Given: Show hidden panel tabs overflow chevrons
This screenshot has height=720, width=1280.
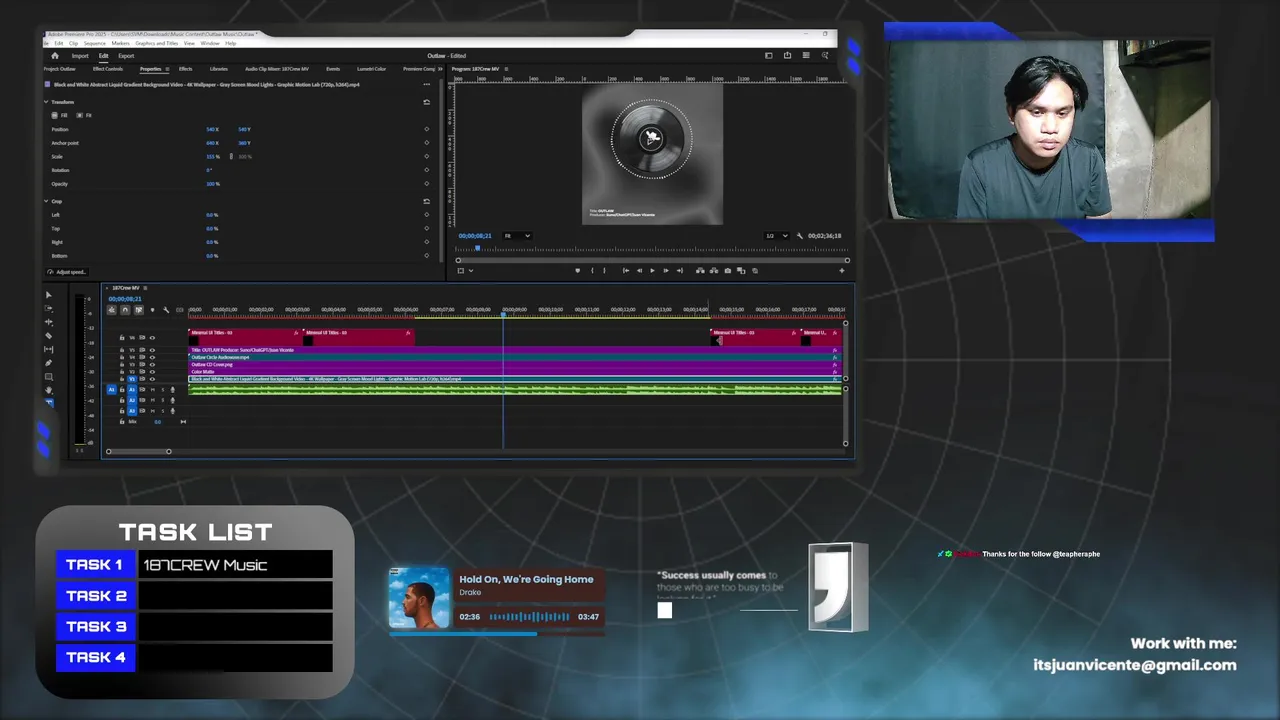Looking at the screenshot, I should (x=442, y=69).
